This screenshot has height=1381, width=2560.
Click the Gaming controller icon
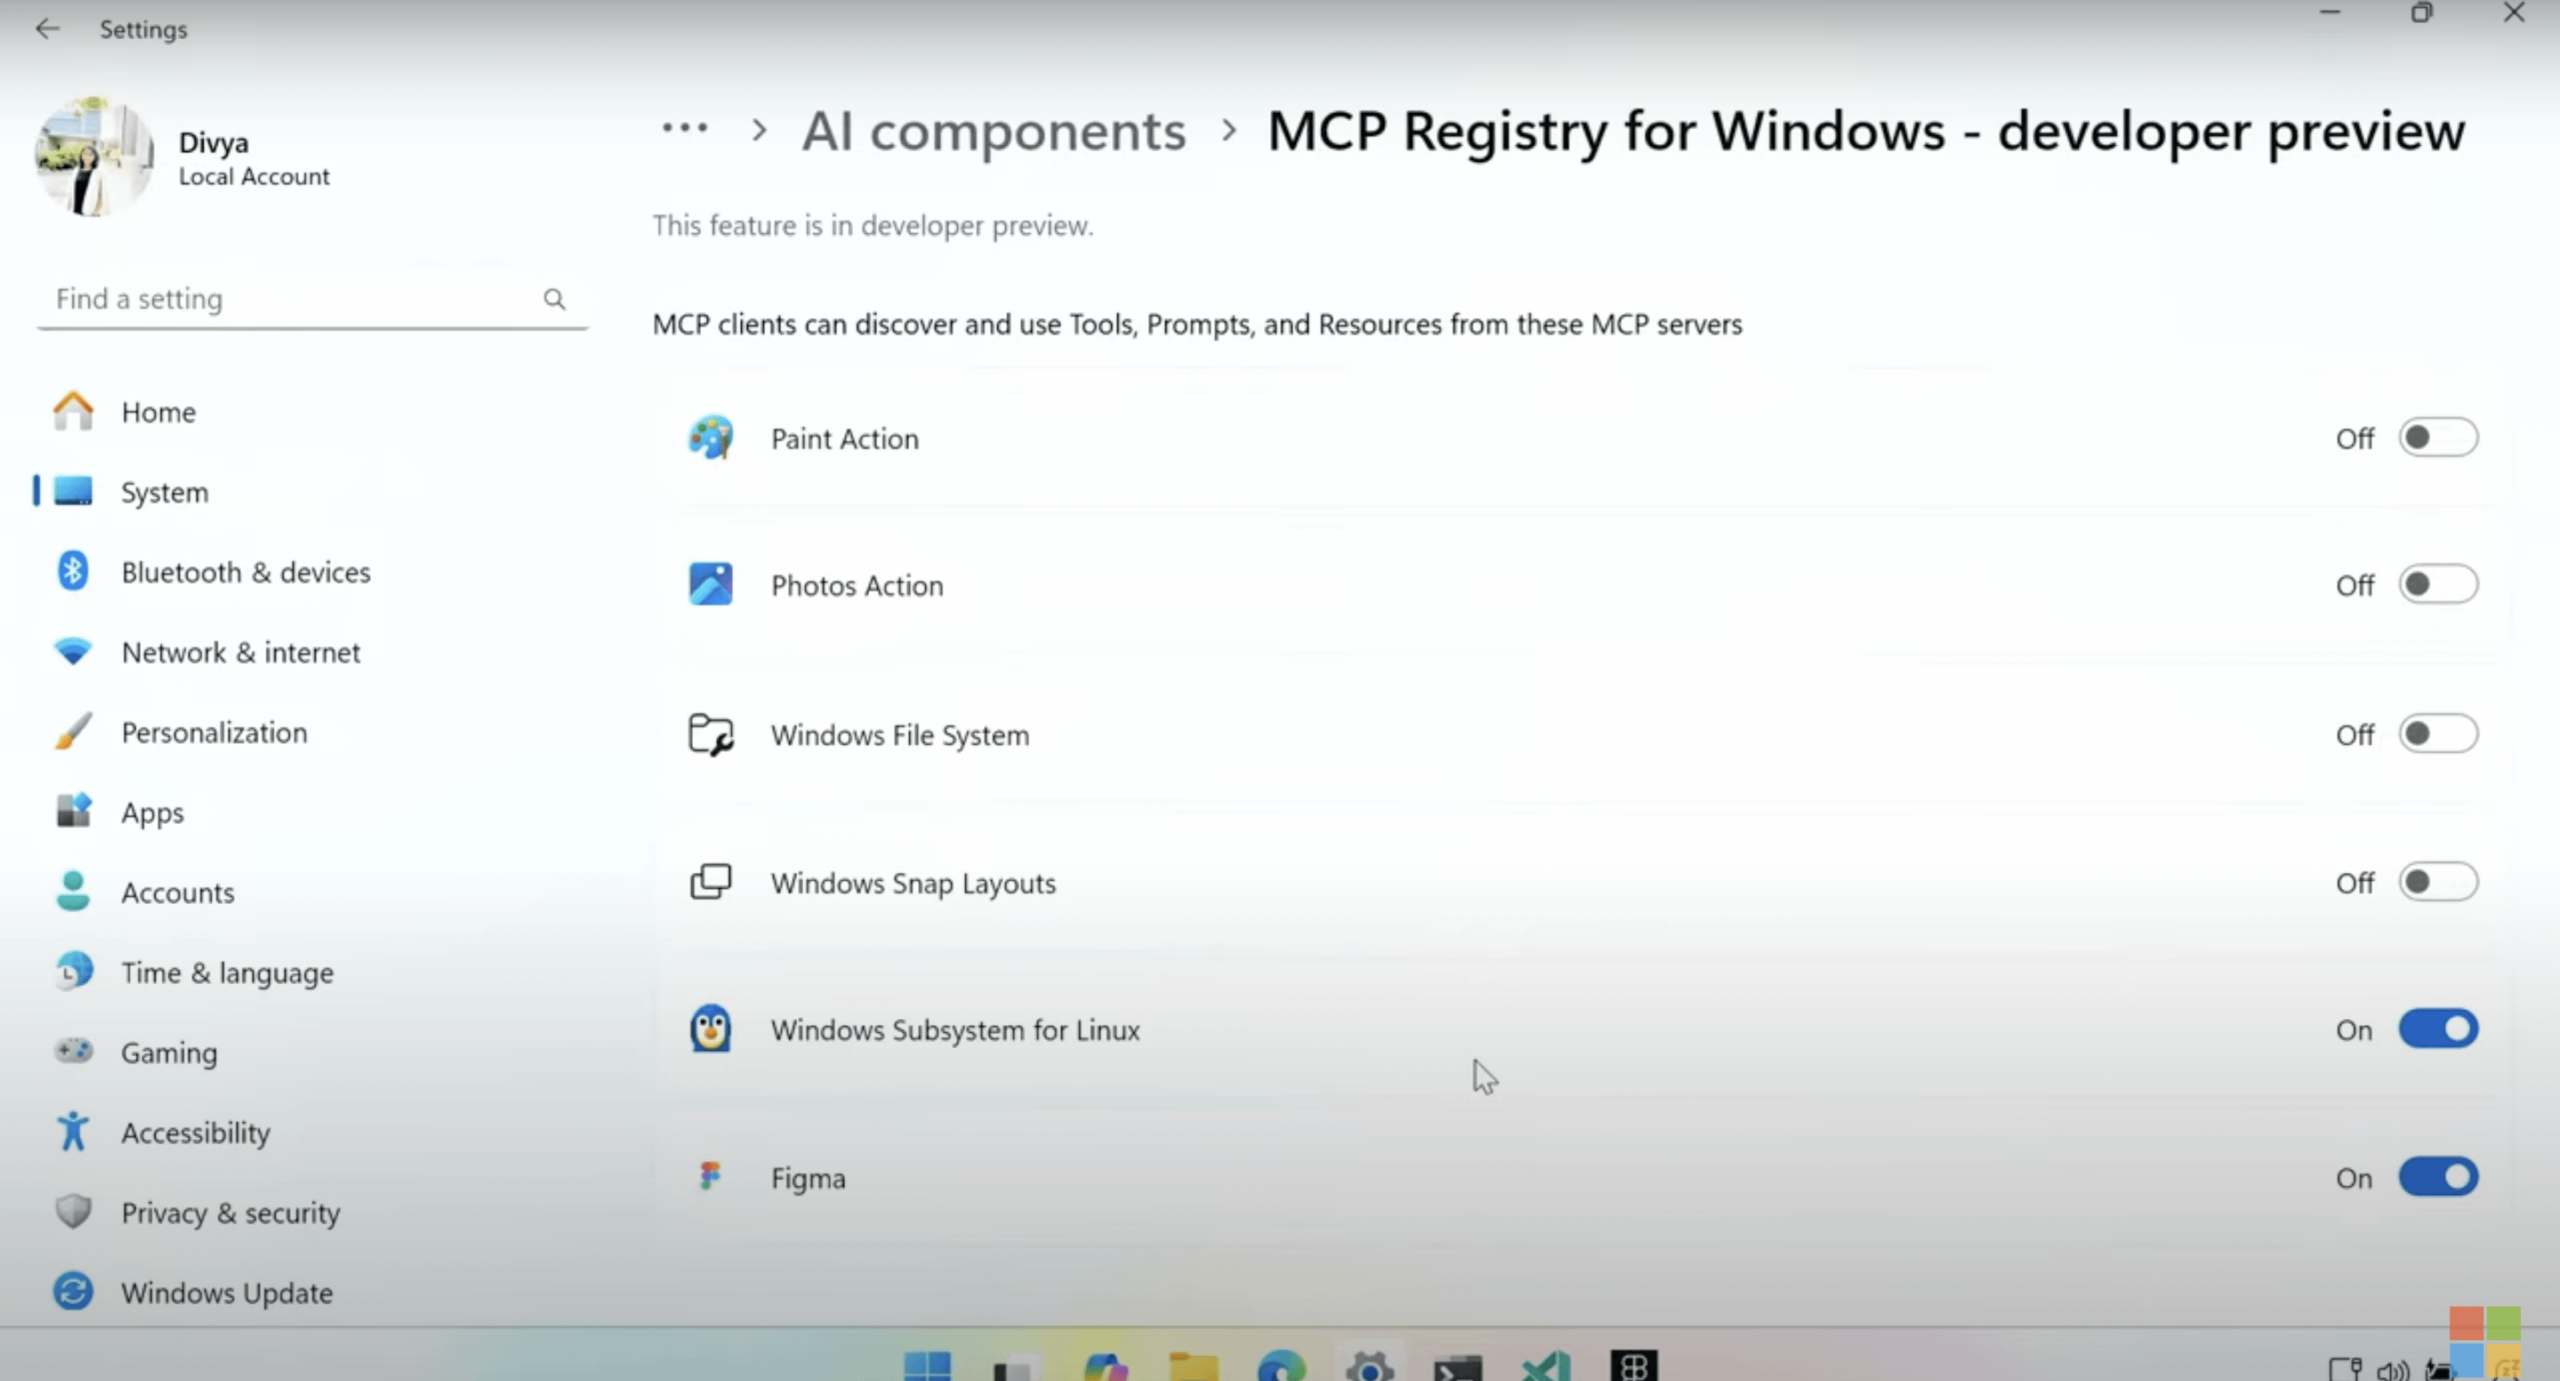click(73, 1051)
